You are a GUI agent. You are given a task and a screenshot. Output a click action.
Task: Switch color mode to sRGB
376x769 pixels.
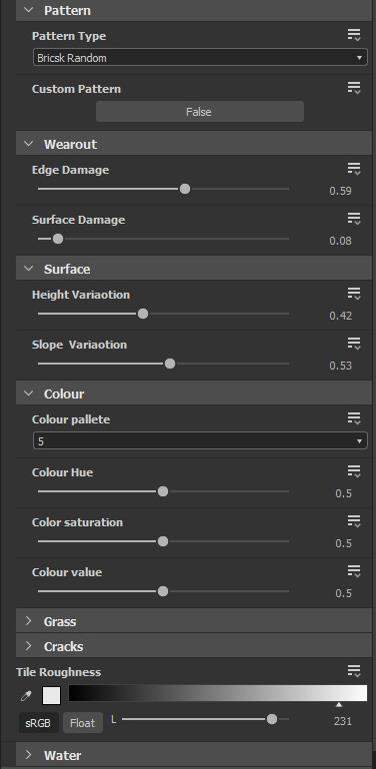coord(38,722)
